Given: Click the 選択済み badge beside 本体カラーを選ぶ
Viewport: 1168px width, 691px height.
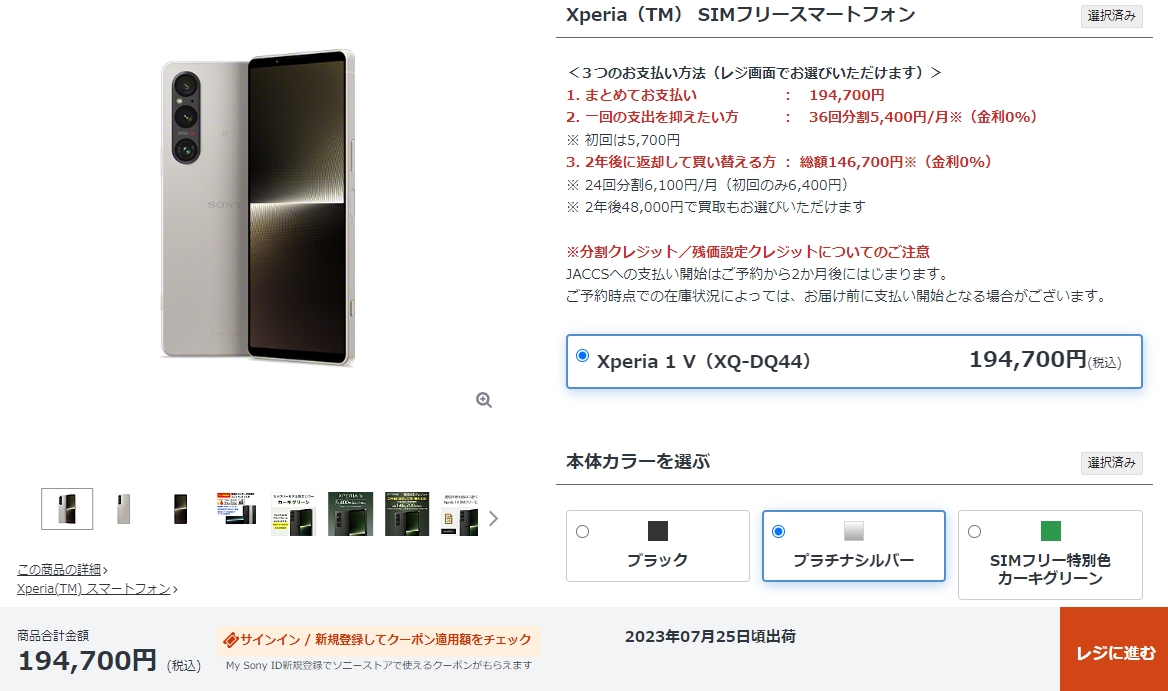Looking at the screenshot, I should point(1111,463).
